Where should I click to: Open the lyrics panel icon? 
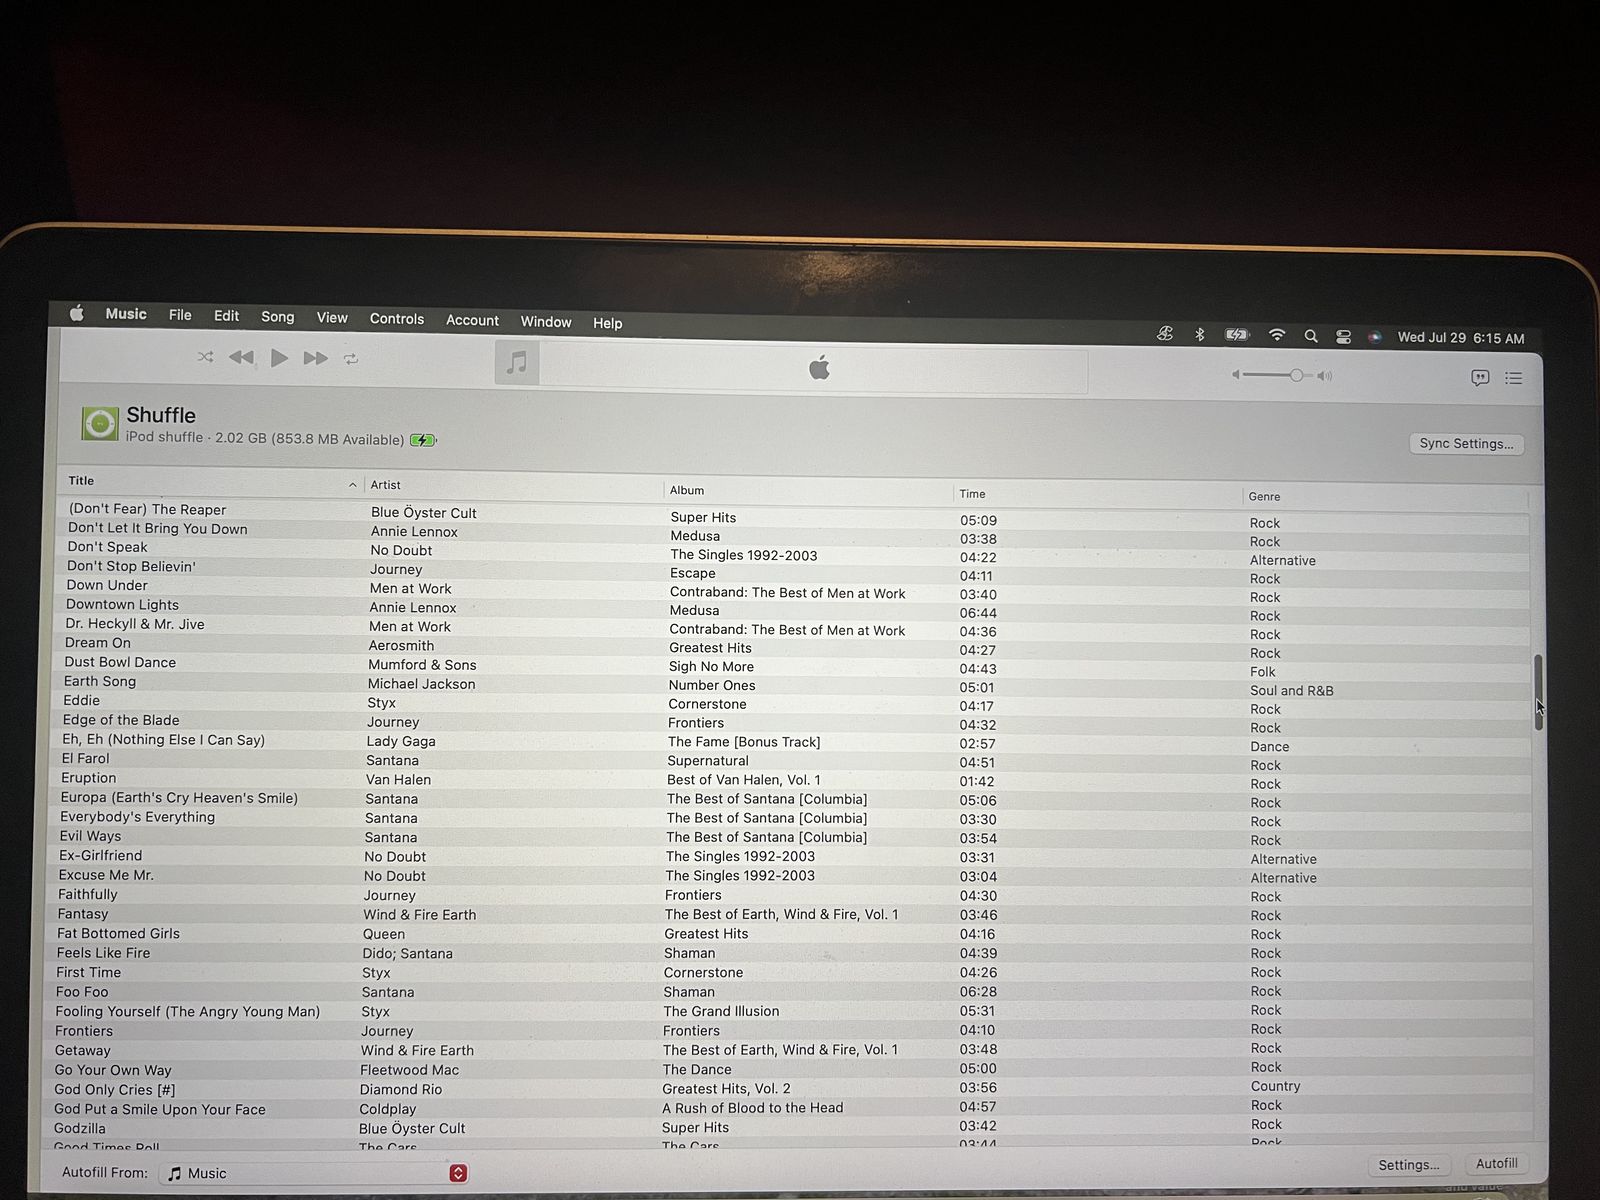click(x=1480, y=378)
